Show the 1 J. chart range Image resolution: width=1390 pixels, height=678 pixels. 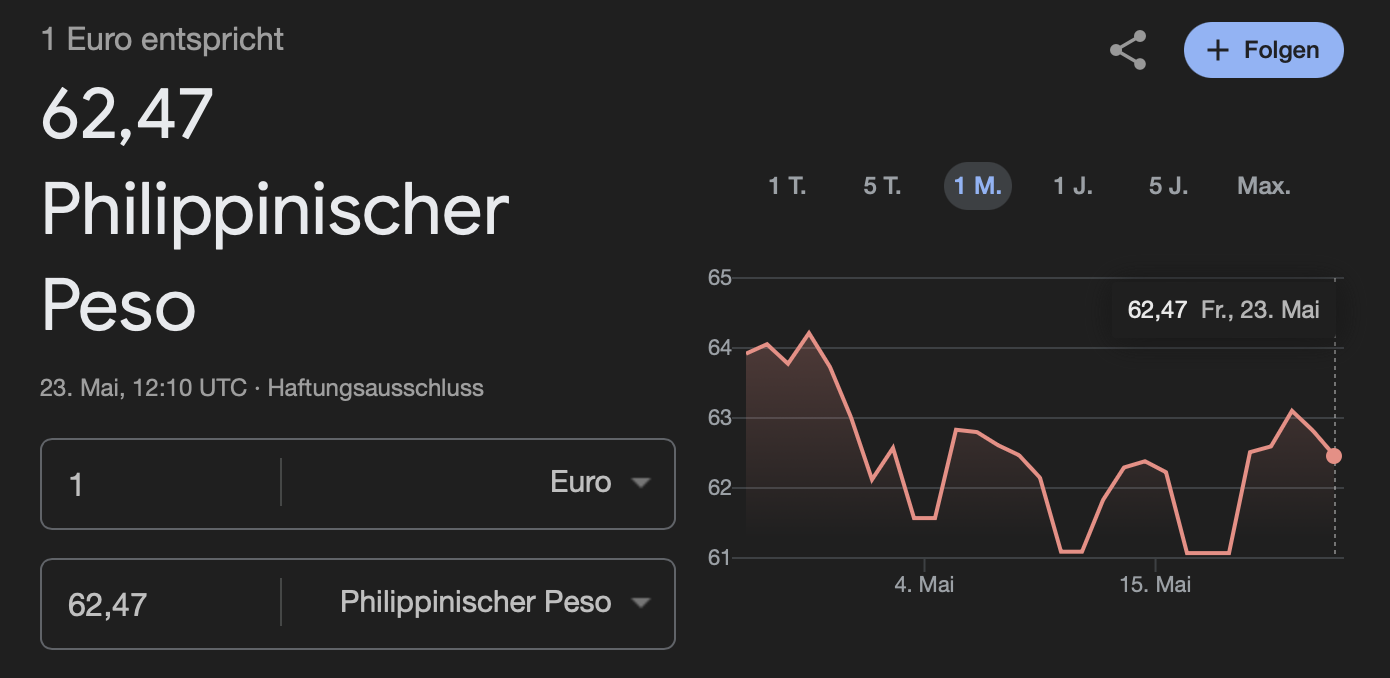tap(1073, 186)
